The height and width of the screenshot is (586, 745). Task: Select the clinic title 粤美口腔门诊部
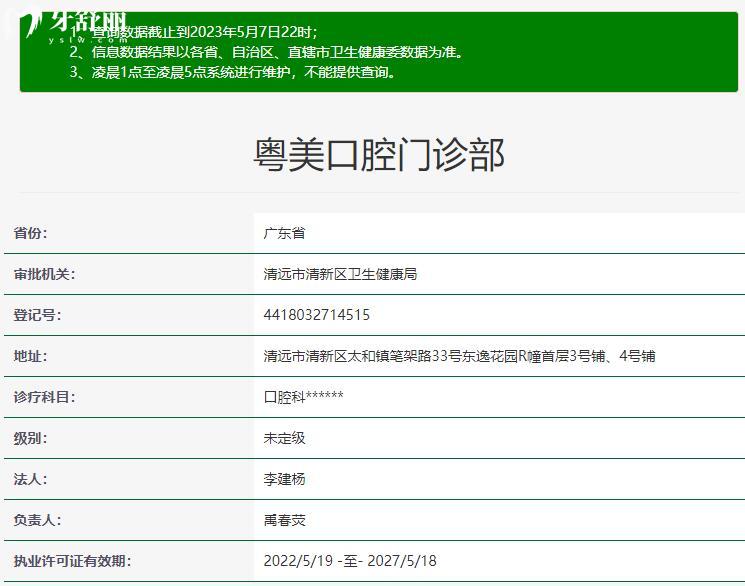pyautogui.click(x=379, y=155)
